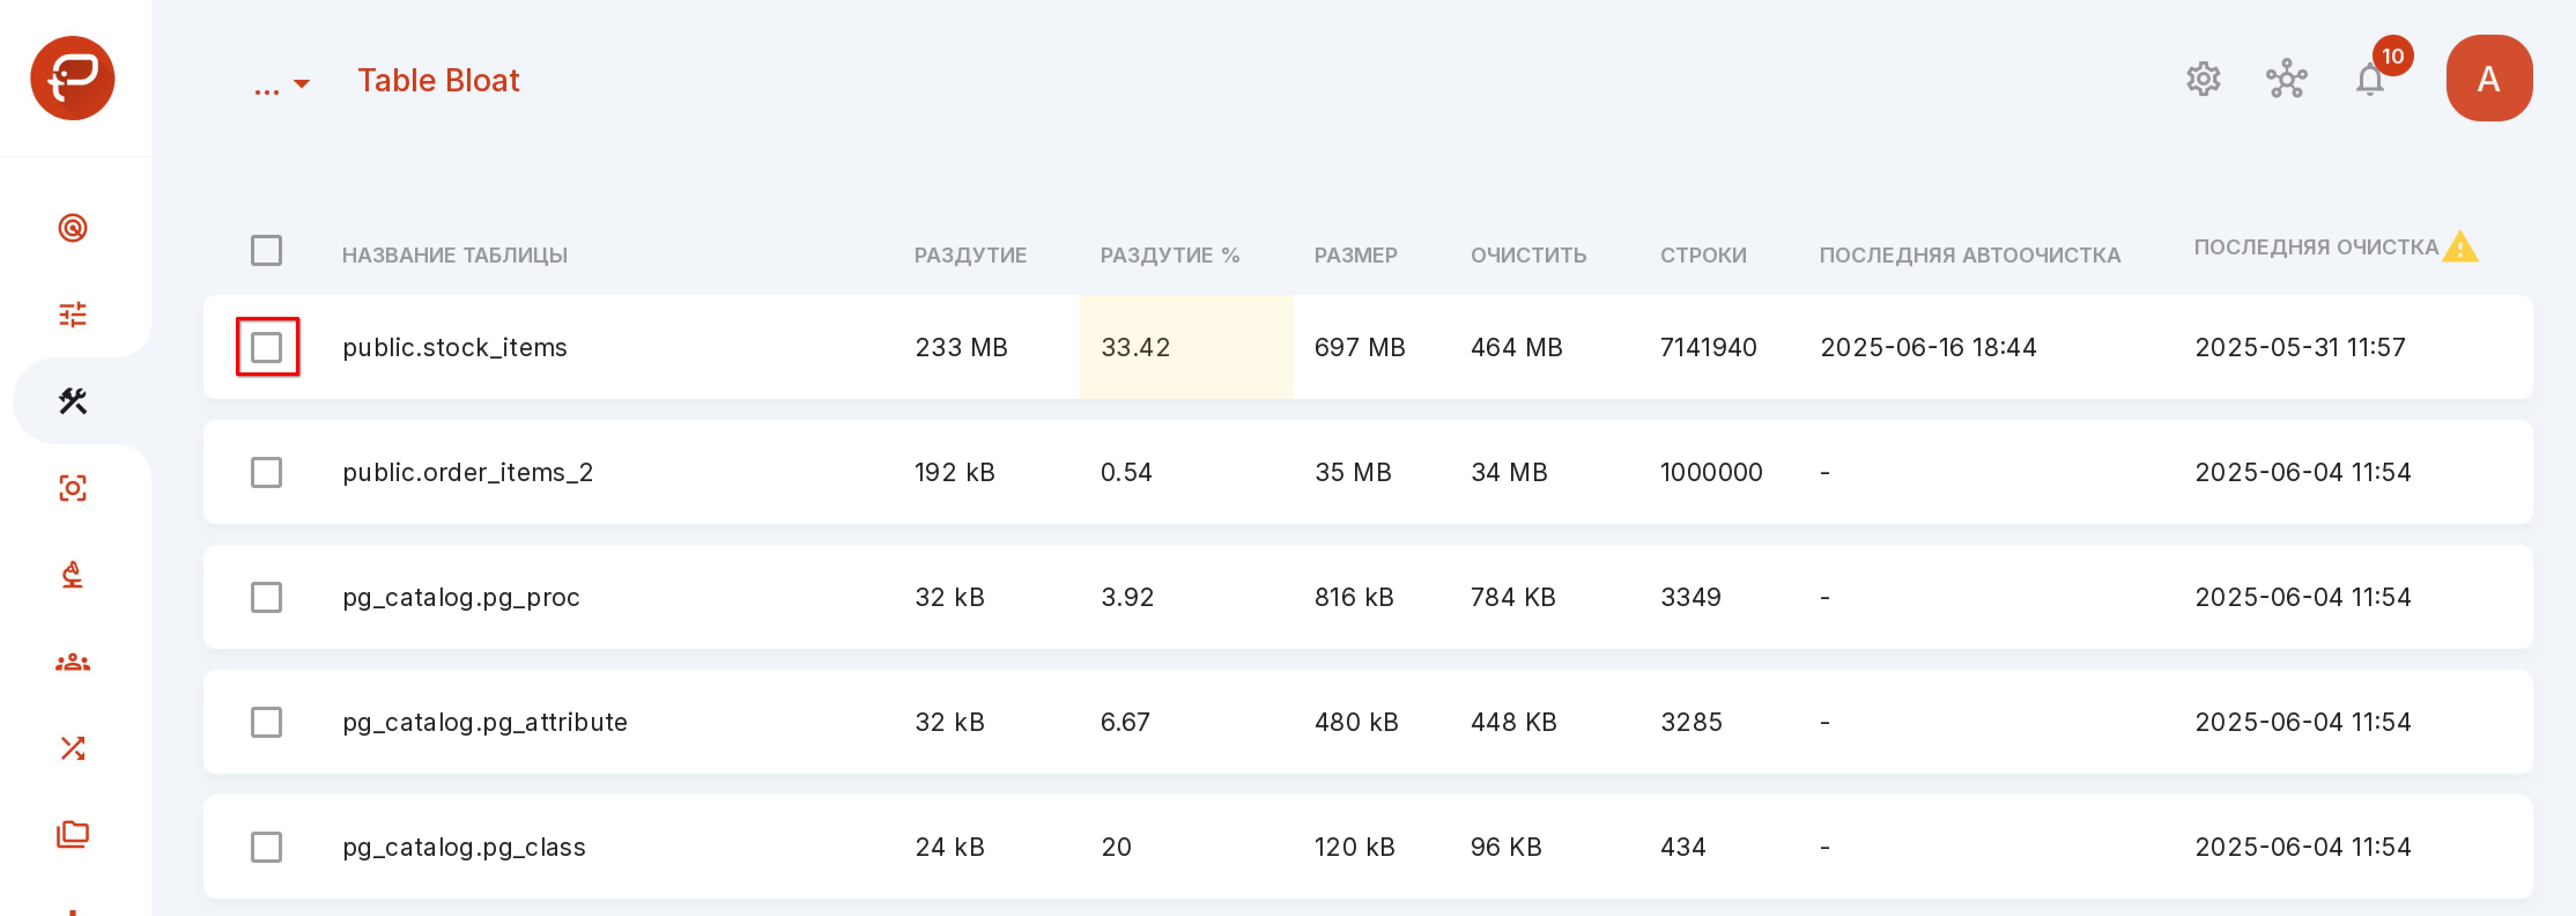This screenshot has width=2576, height=916.
Task: Click the 6.67 bloat percent value
Action: click(1125, 722)
